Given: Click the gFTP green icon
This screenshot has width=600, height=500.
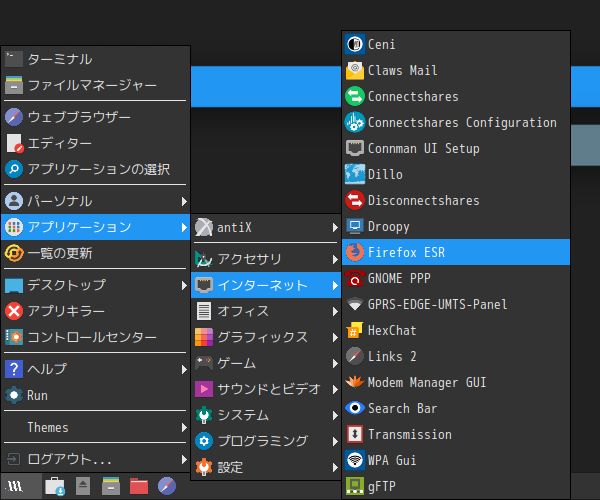Looking at the screenshot, I should (355, 487).
